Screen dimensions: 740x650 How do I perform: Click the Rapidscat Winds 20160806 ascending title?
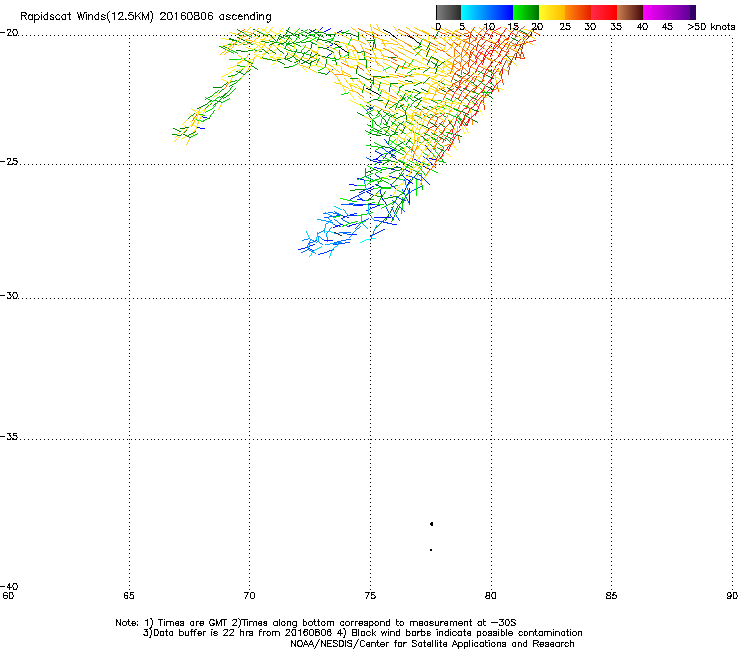[x=146, y=17]
